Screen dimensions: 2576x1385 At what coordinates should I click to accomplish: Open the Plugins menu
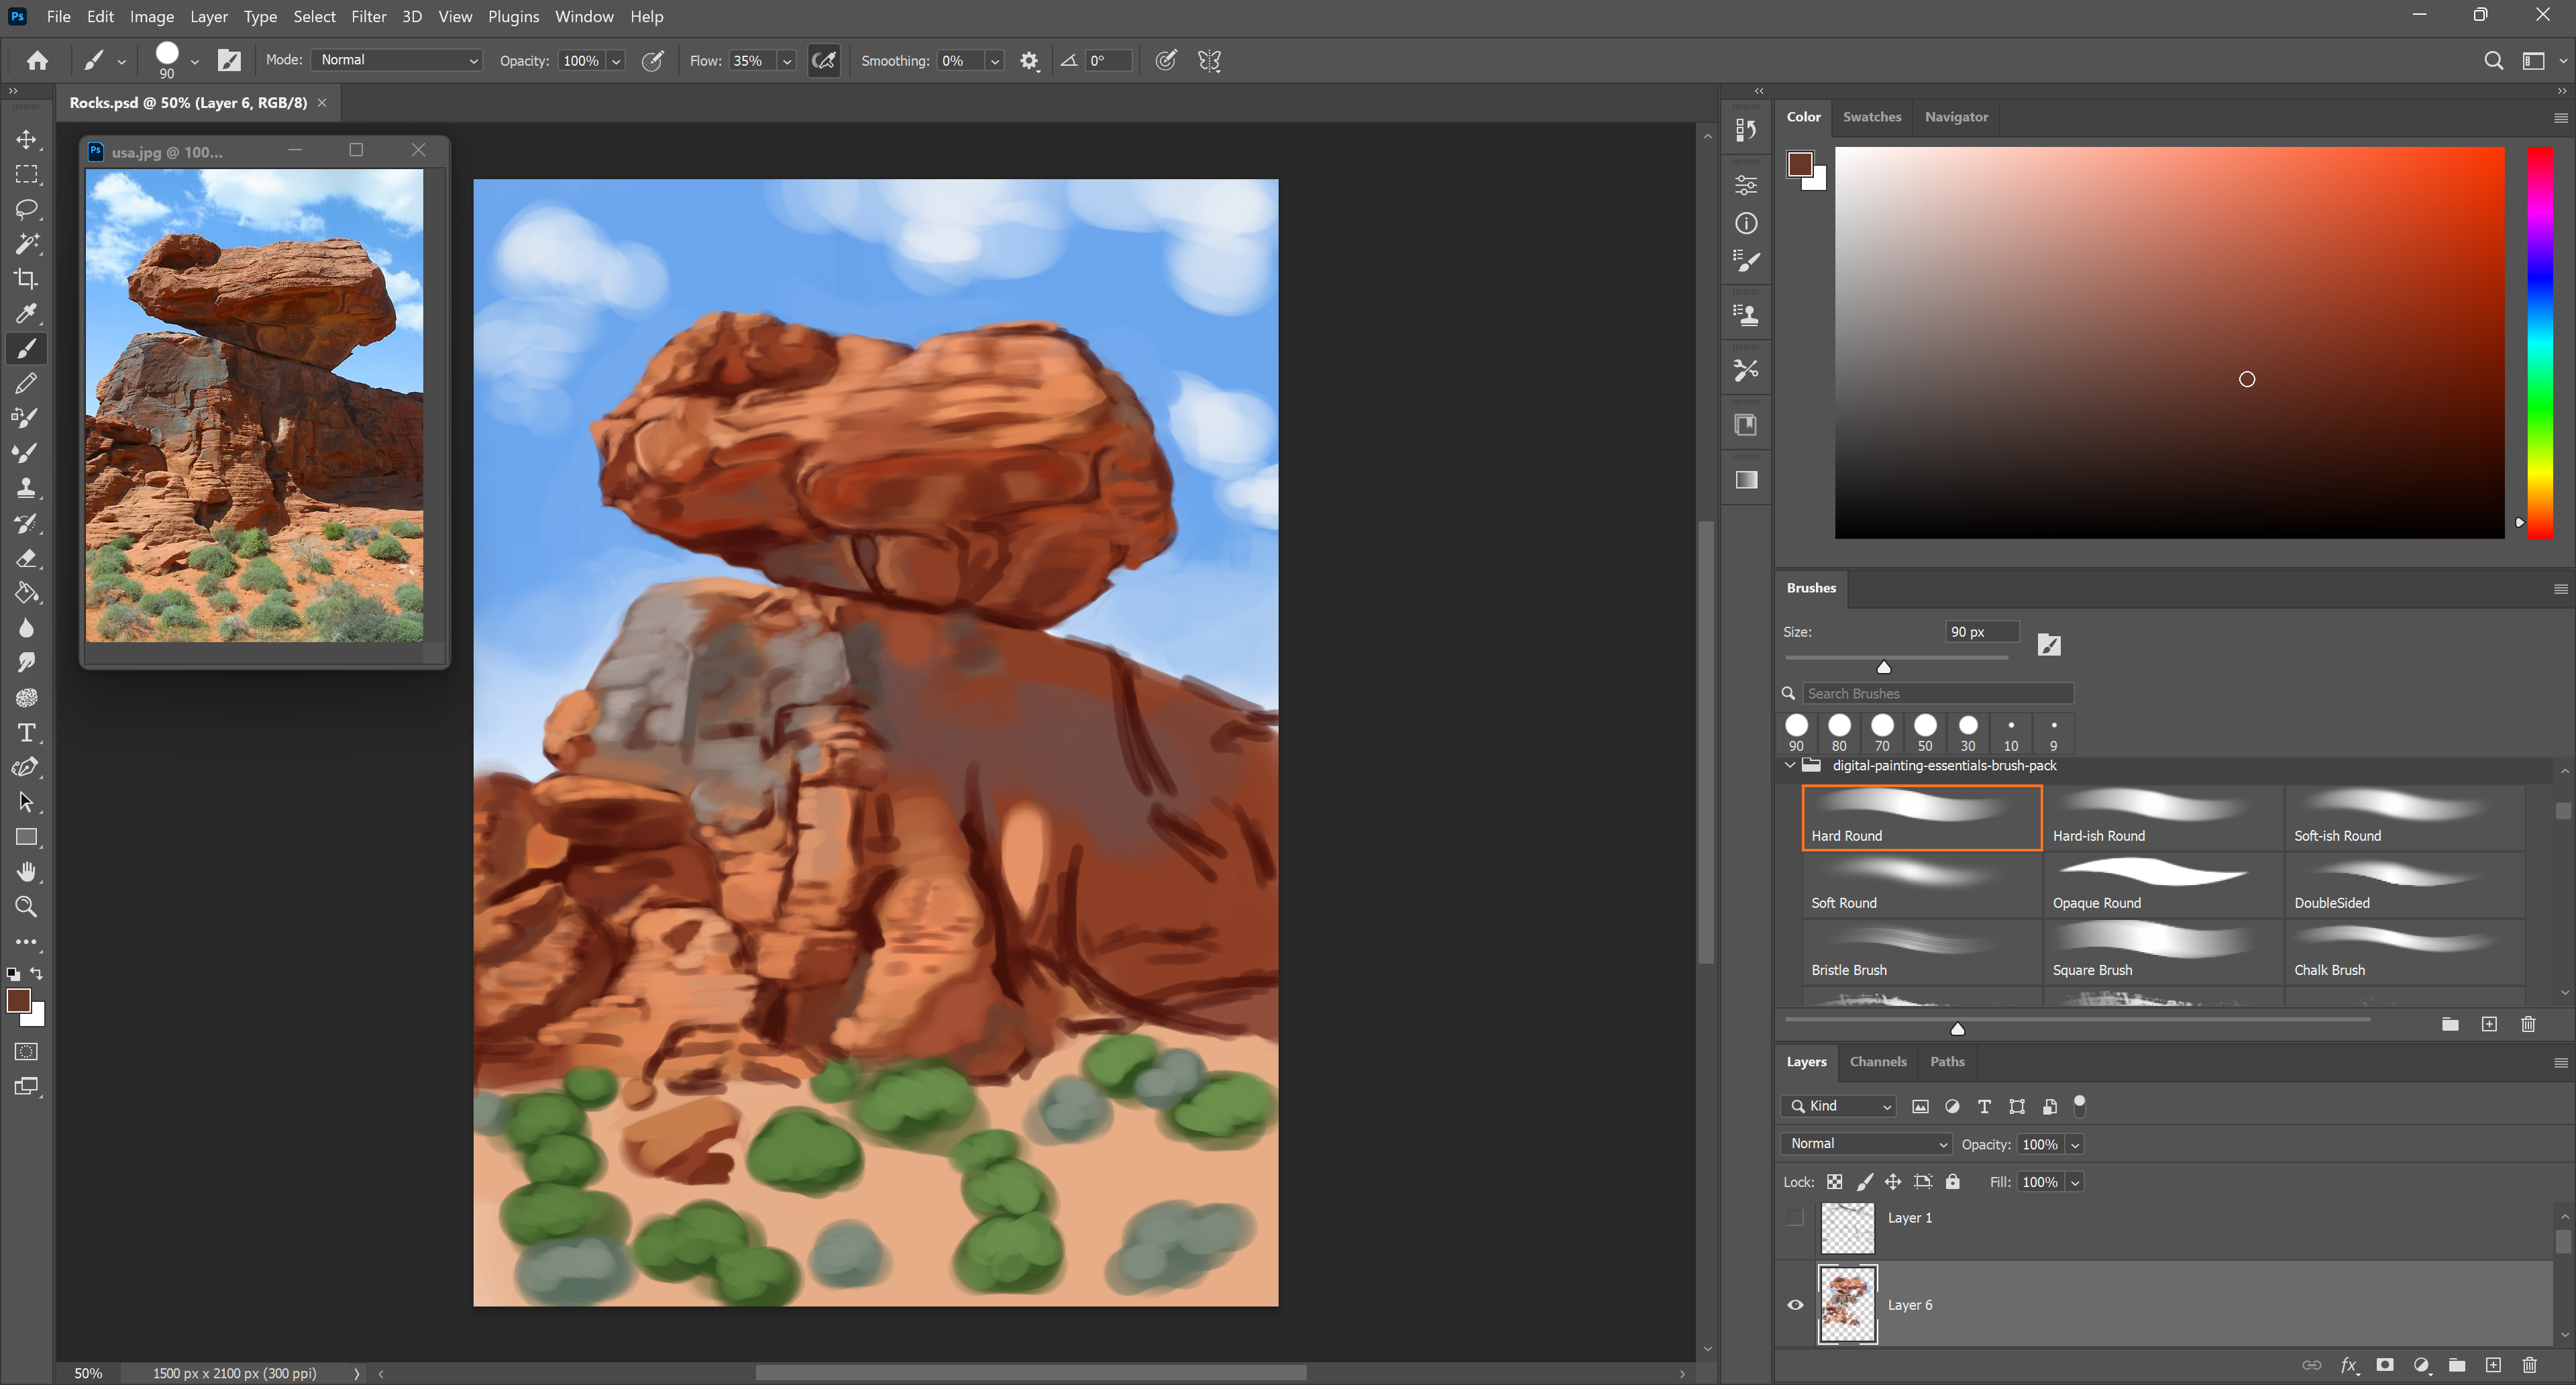click(x=513, y=16)
